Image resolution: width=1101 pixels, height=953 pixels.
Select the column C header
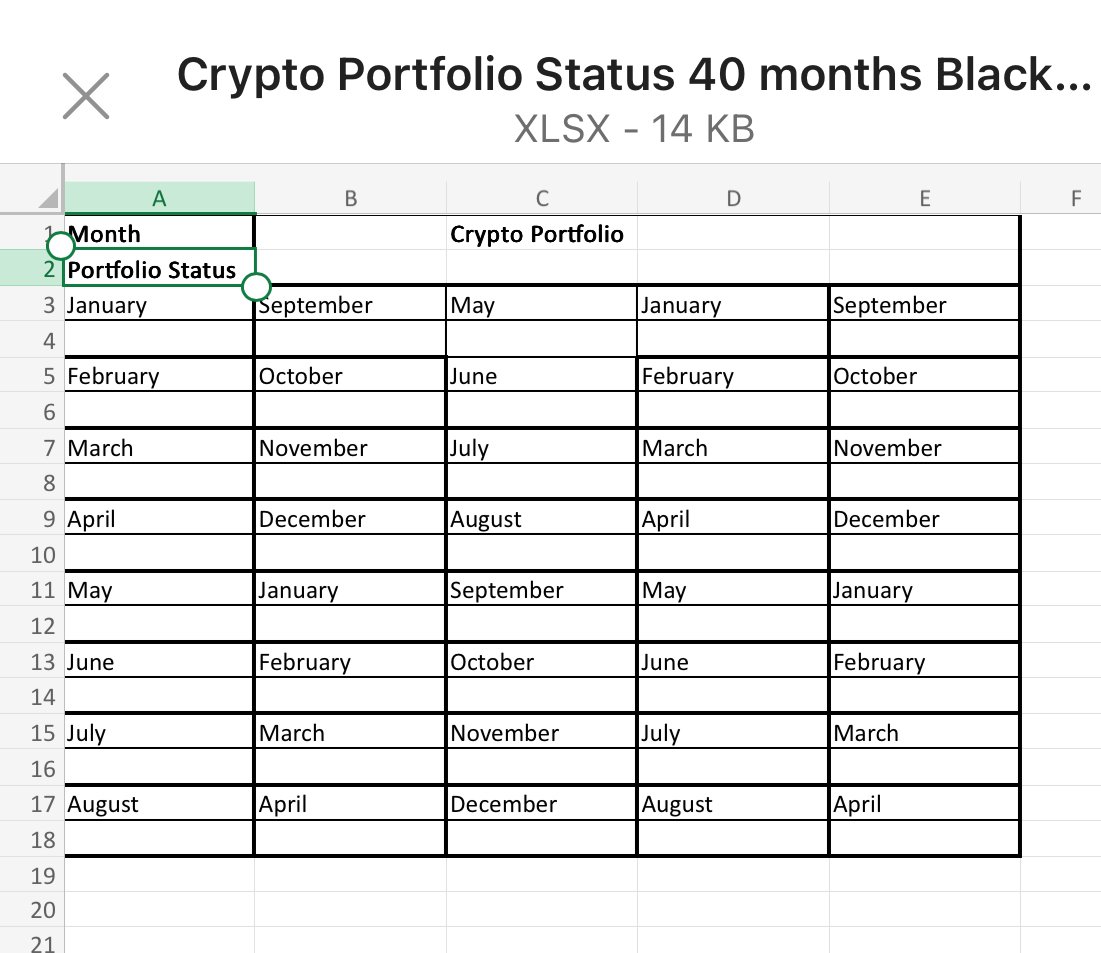pos(541,198)
